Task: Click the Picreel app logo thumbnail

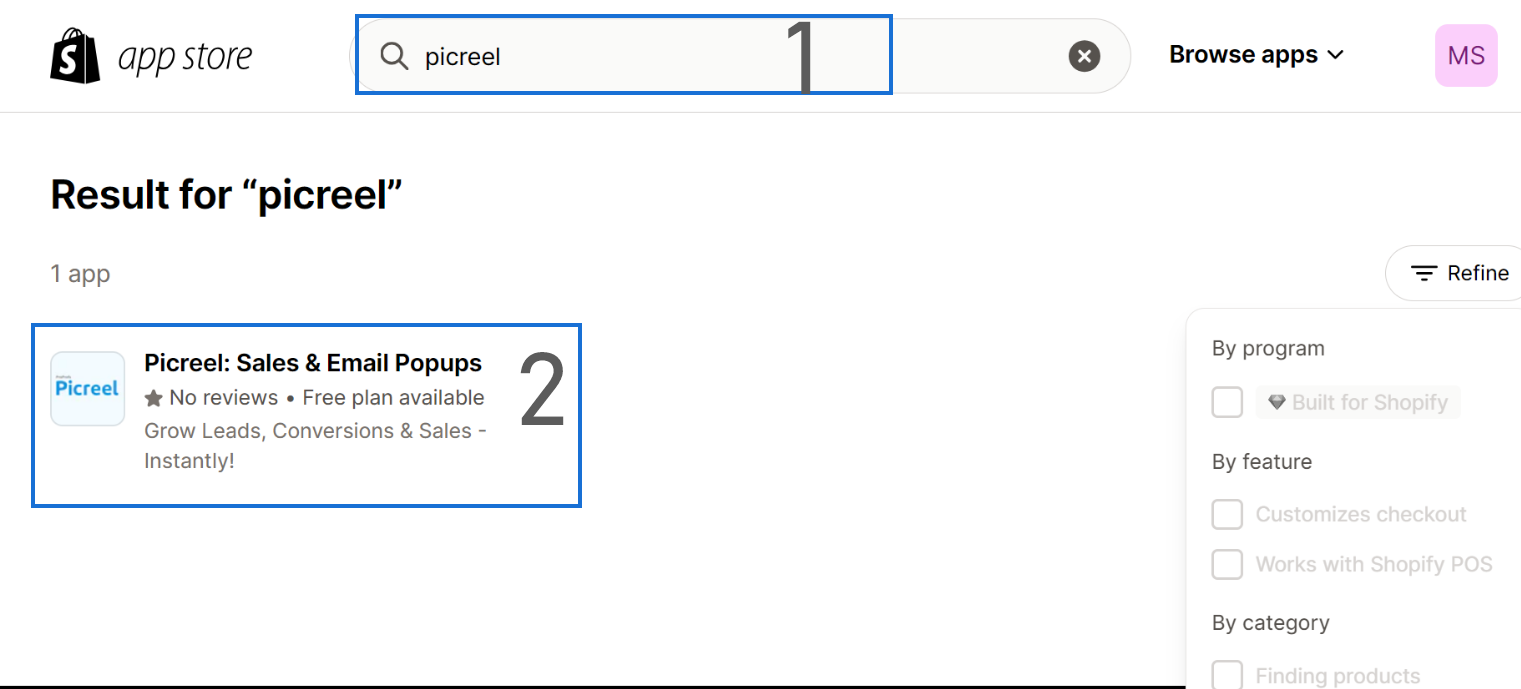Action: click(88, 389)
